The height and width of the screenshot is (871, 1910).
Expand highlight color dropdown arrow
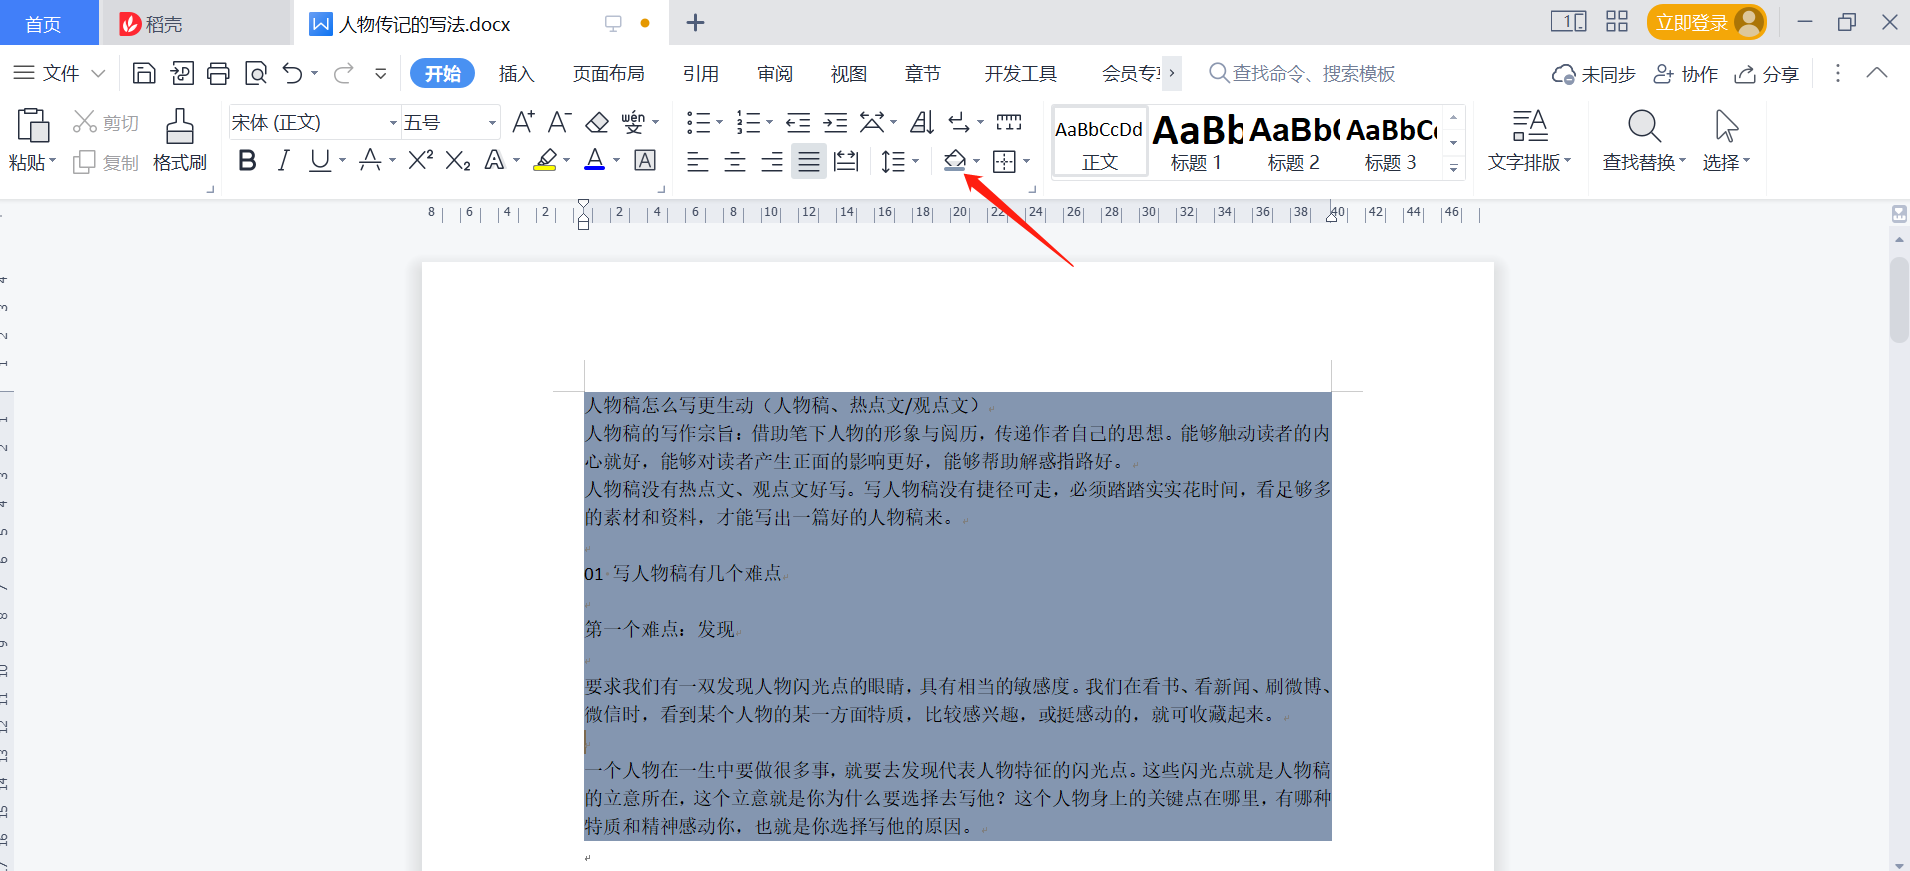pos(566,160)
